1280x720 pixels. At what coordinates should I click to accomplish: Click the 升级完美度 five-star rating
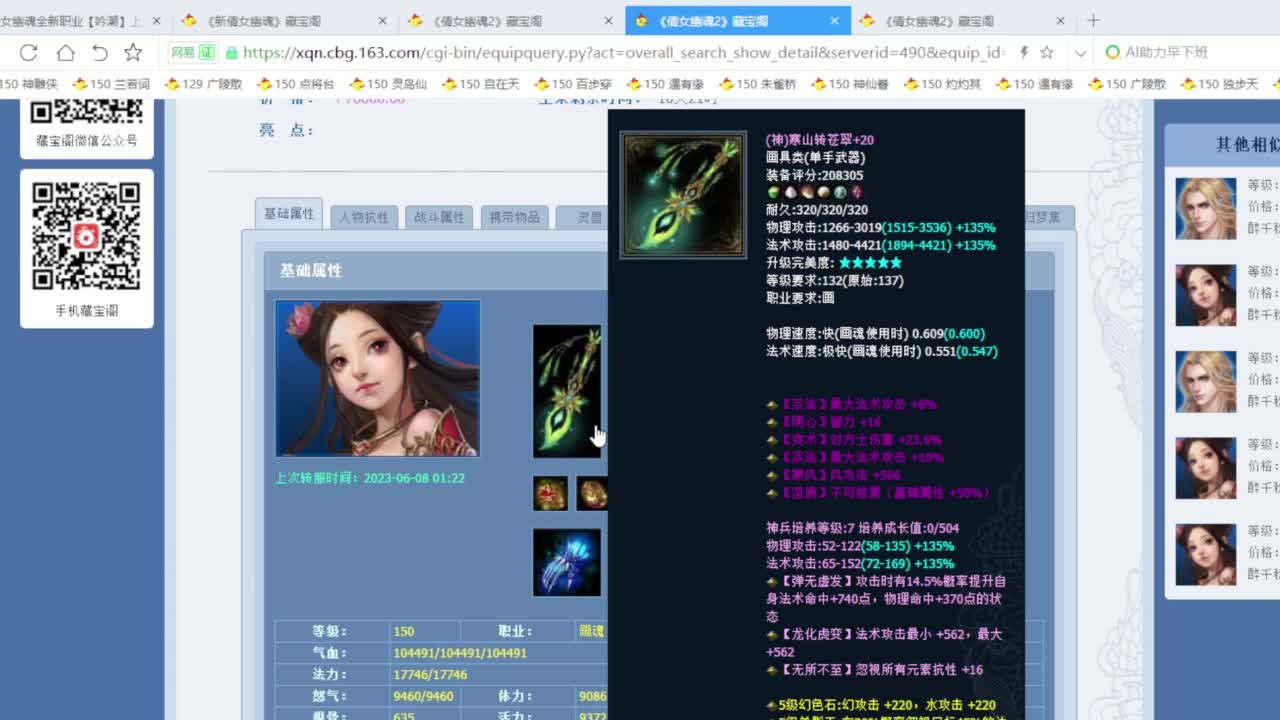click(x=870, y=263)
